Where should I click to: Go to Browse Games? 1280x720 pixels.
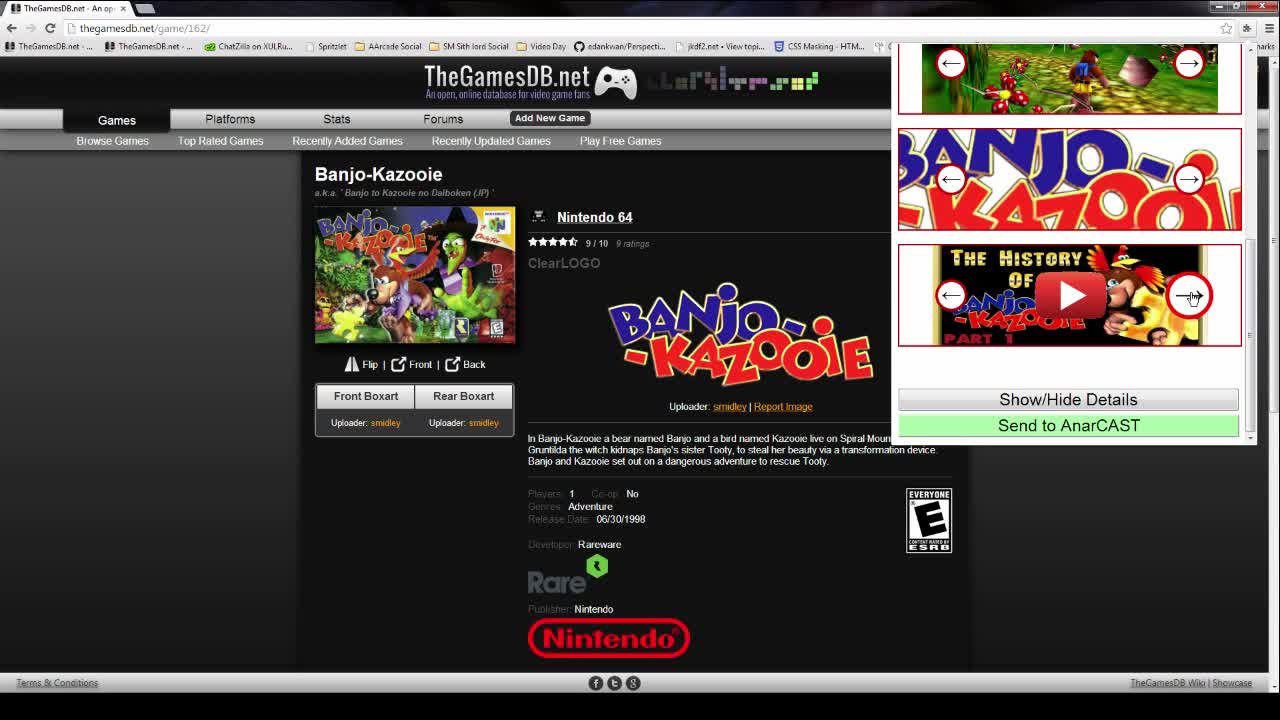click(112, 141)
